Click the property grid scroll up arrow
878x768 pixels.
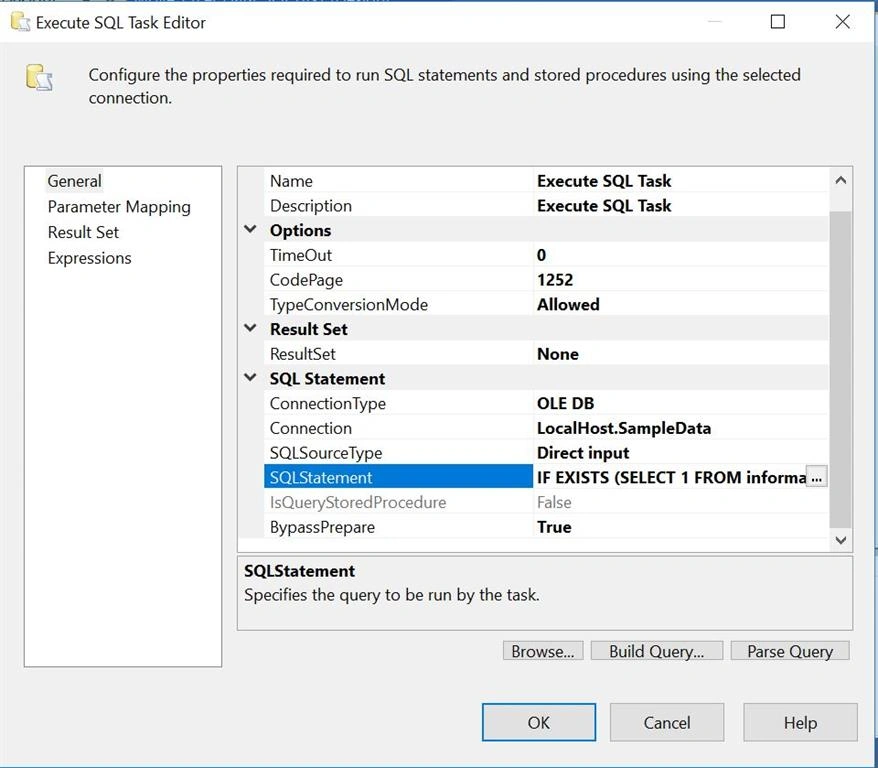(x=840, y=180)
